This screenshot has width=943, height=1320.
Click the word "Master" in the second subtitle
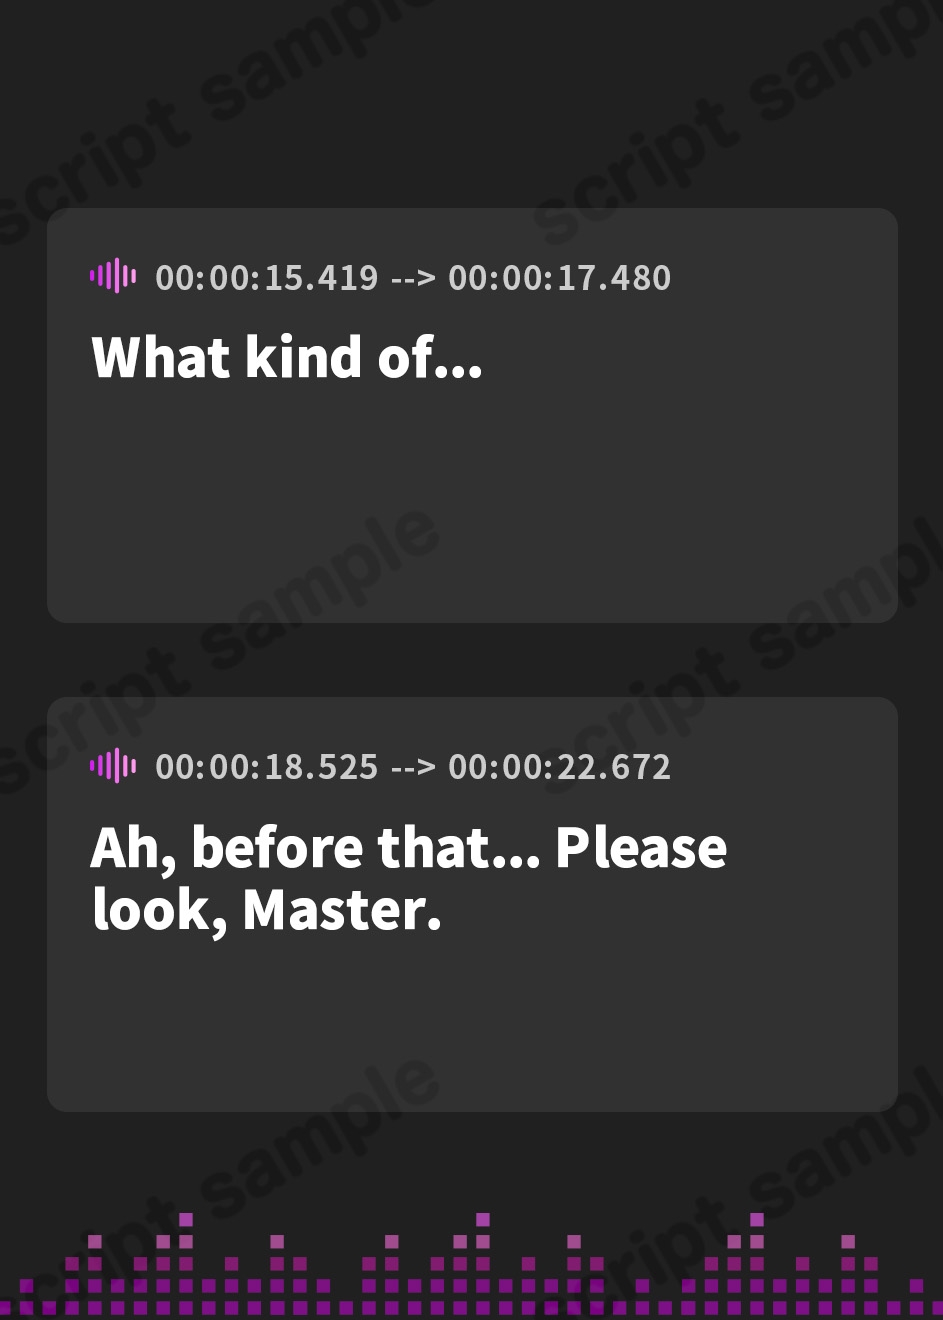coord(334,910)
